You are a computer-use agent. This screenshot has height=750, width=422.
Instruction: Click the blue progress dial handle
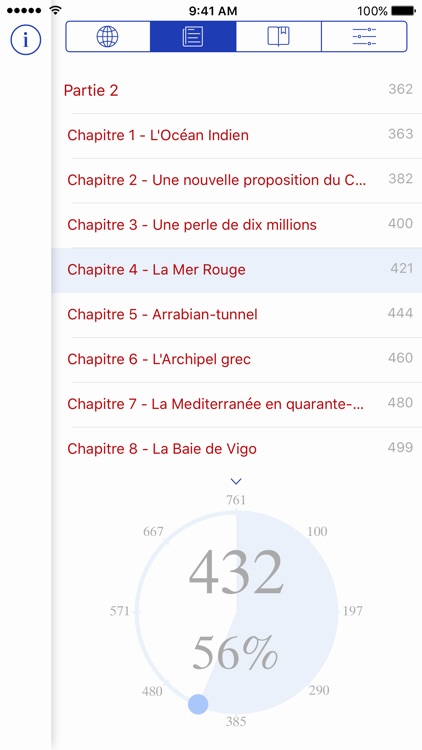(x=198, y=705)
